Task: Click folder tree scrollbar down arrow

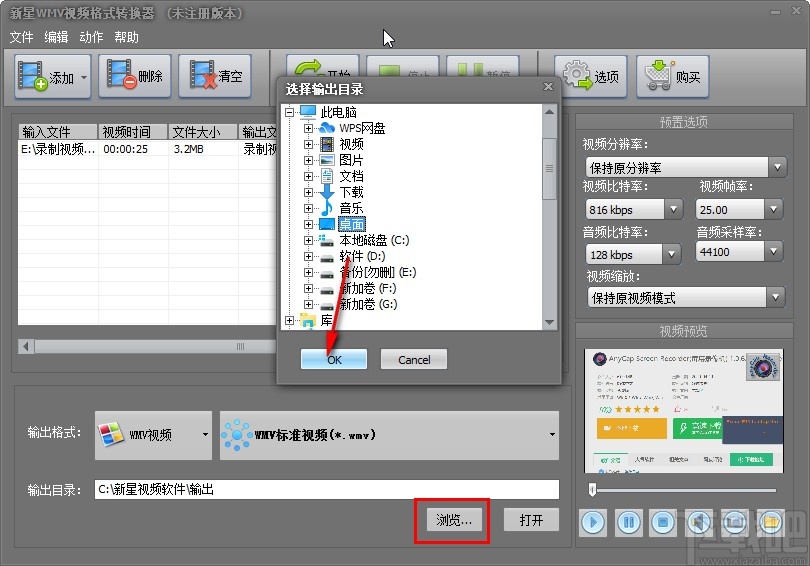Action: 549,322
